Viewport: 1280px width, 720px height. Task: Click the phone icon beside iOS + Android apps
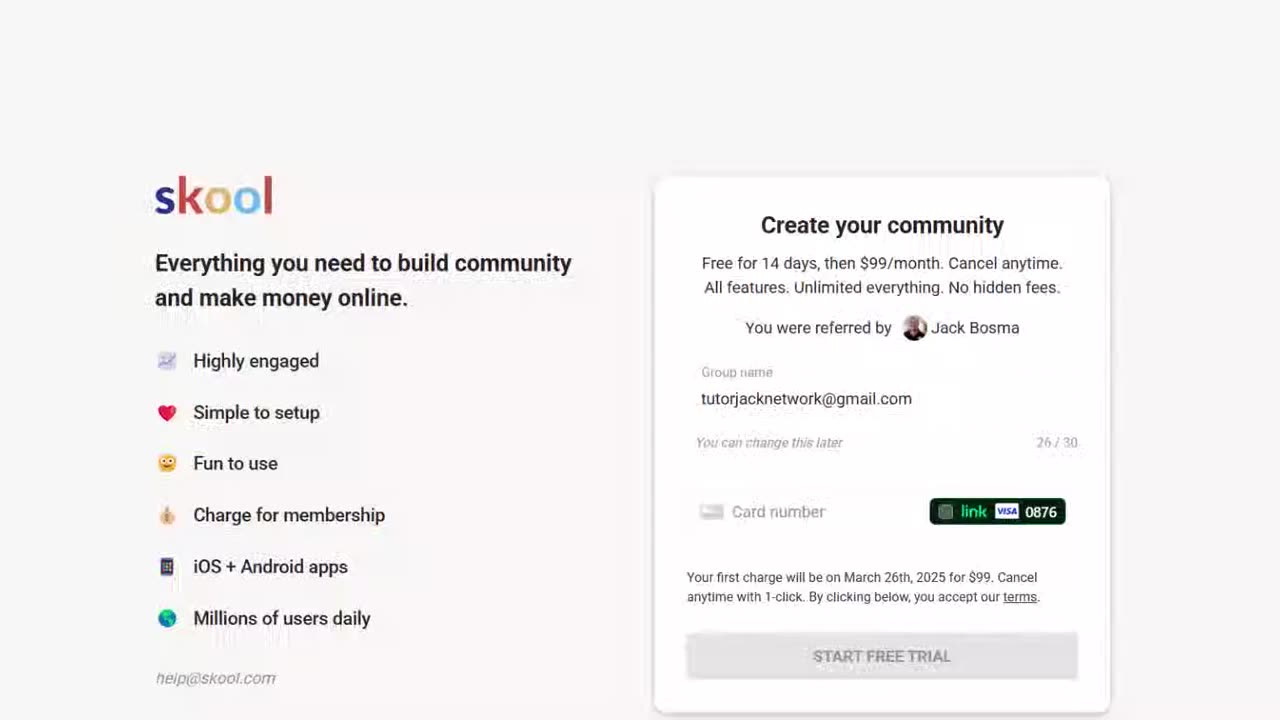167,566
